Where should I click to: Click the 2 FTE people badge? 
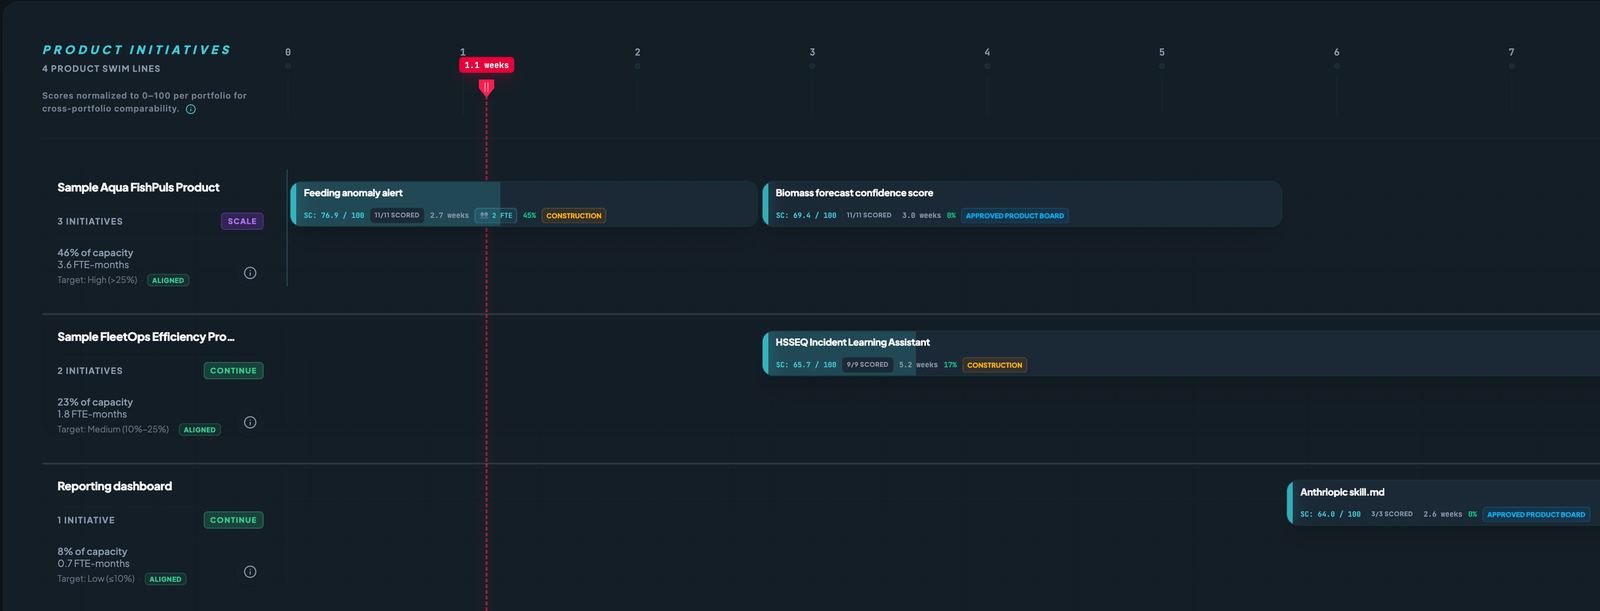[x=496, y=215]
